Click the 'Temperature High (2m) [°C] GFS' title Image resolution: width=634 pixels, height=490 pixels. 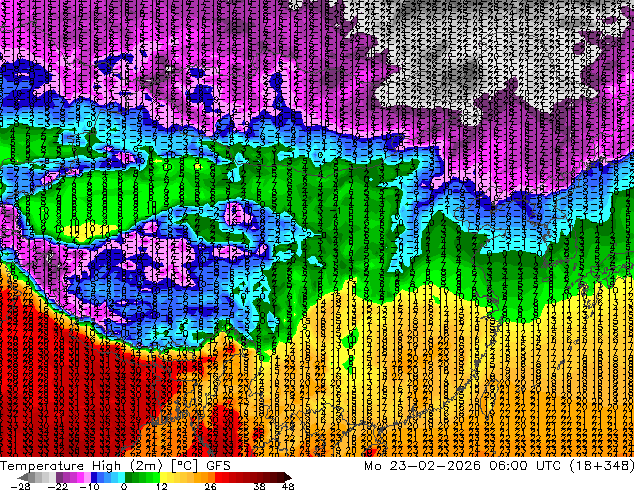[x=115, y=466]
